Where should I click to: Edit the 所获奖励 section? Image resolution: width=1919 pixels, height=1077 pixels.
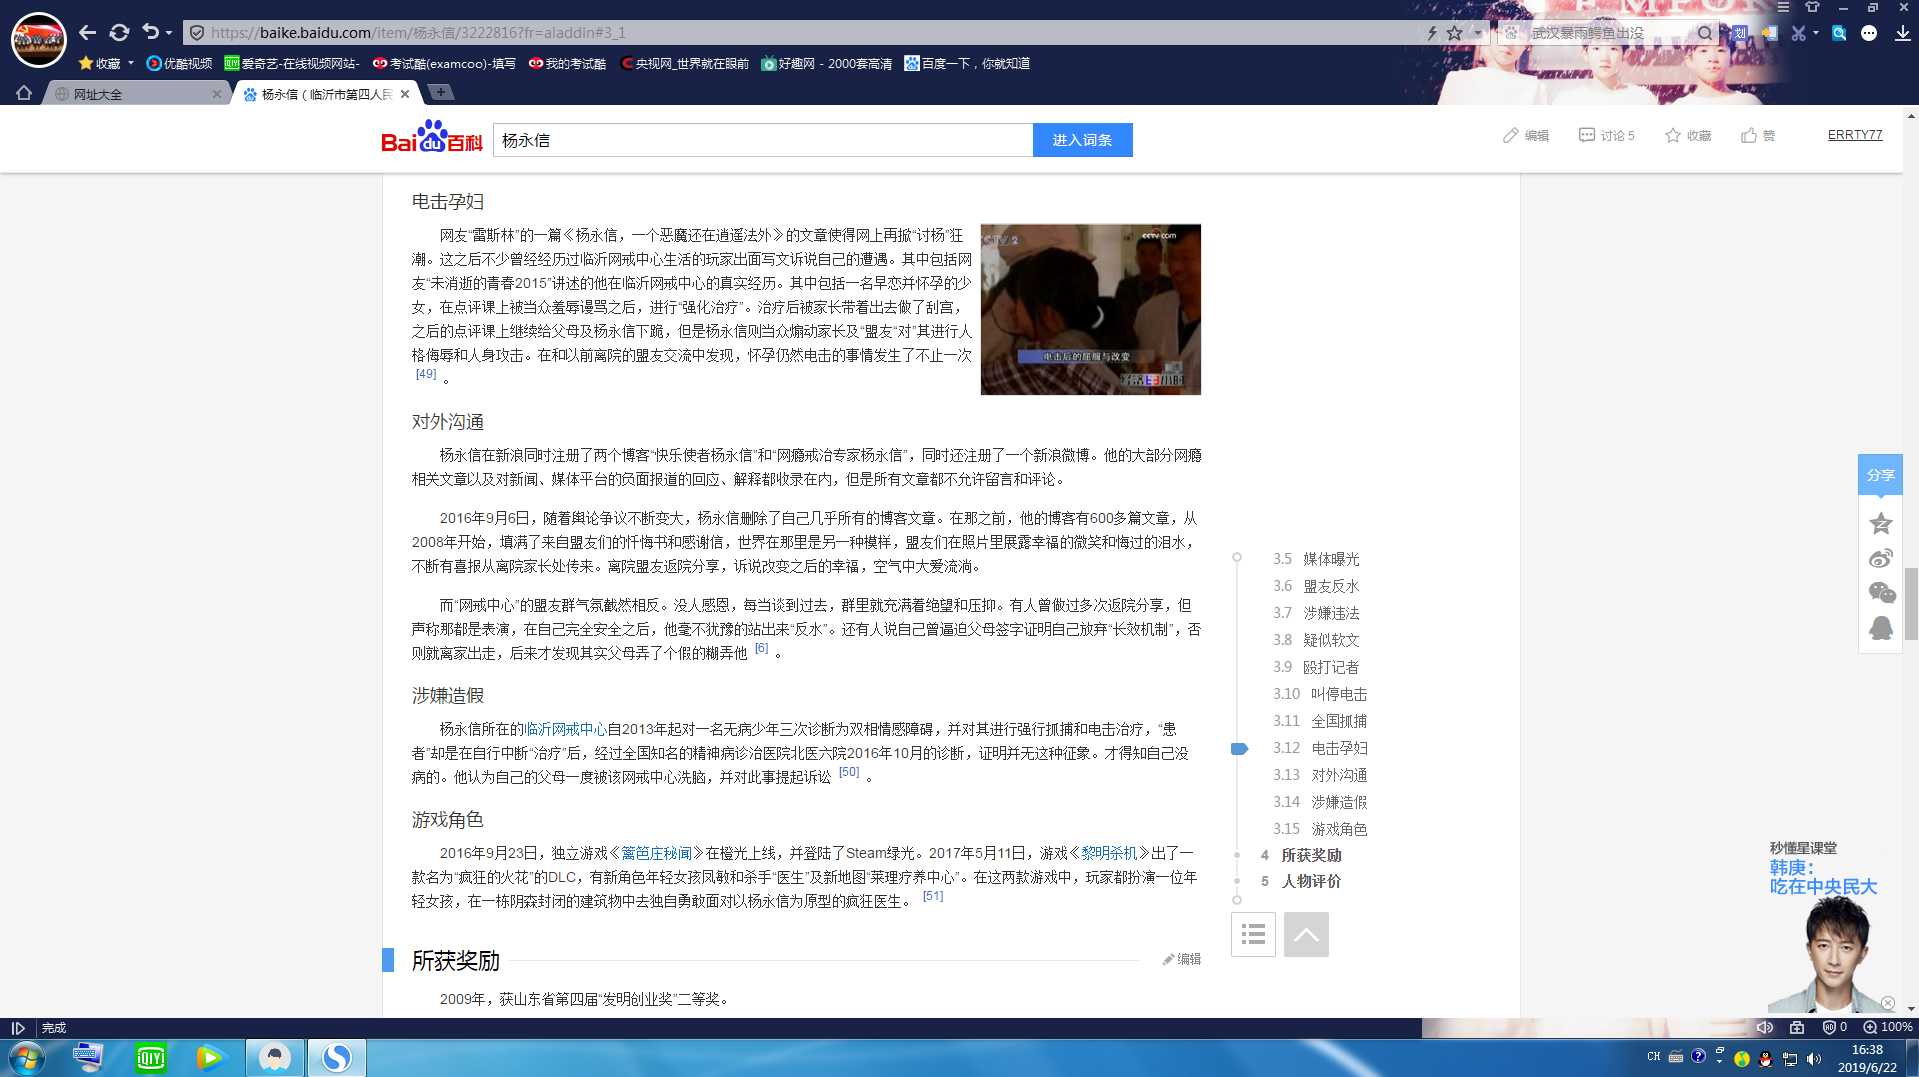pyautogui.click(x=1182, y=959)
